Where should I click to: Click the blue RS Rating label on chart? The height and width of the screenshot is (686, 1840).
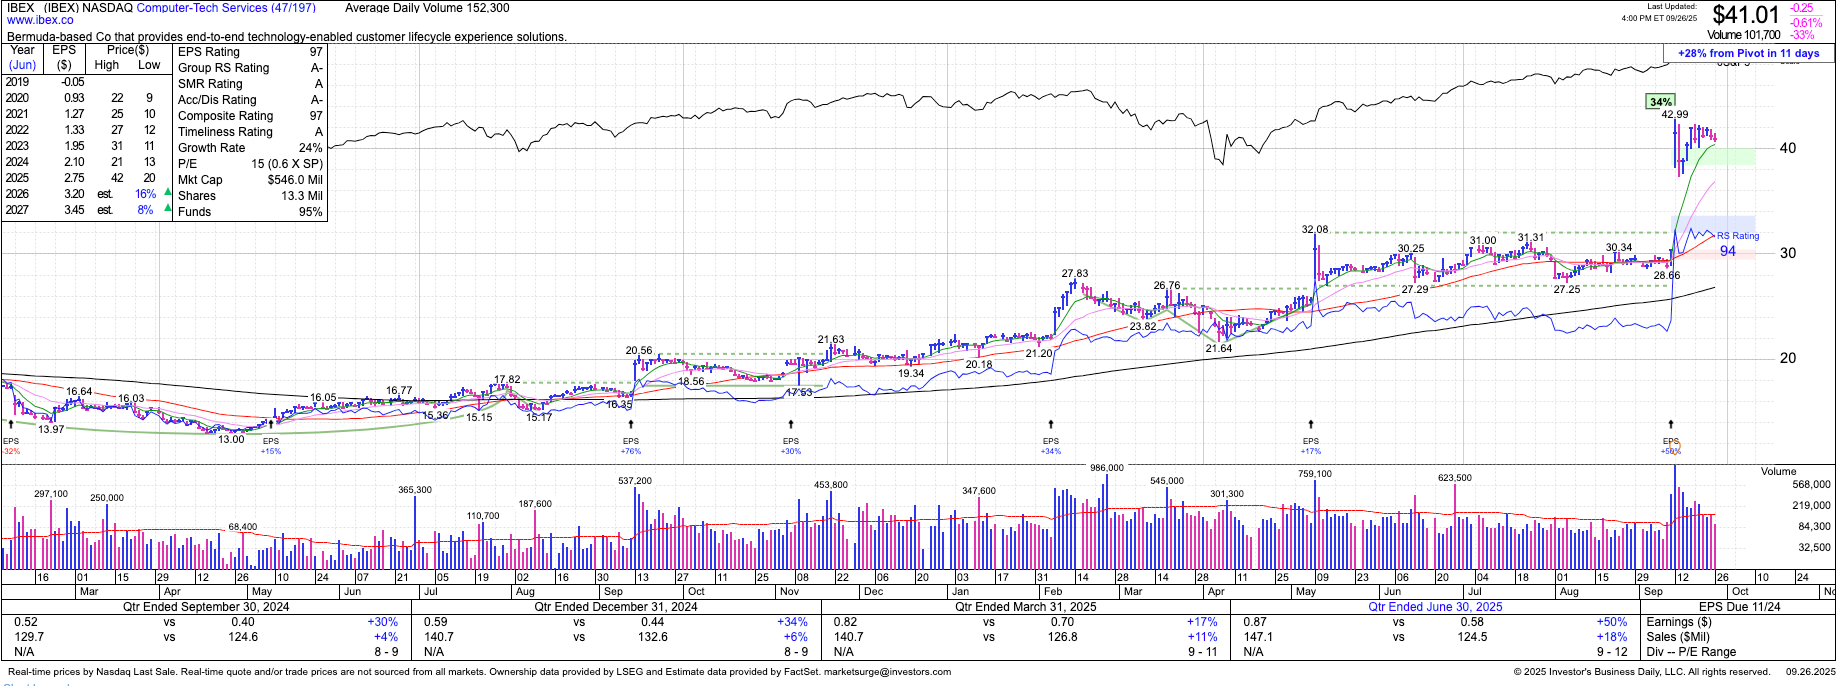click(1738, 236)
